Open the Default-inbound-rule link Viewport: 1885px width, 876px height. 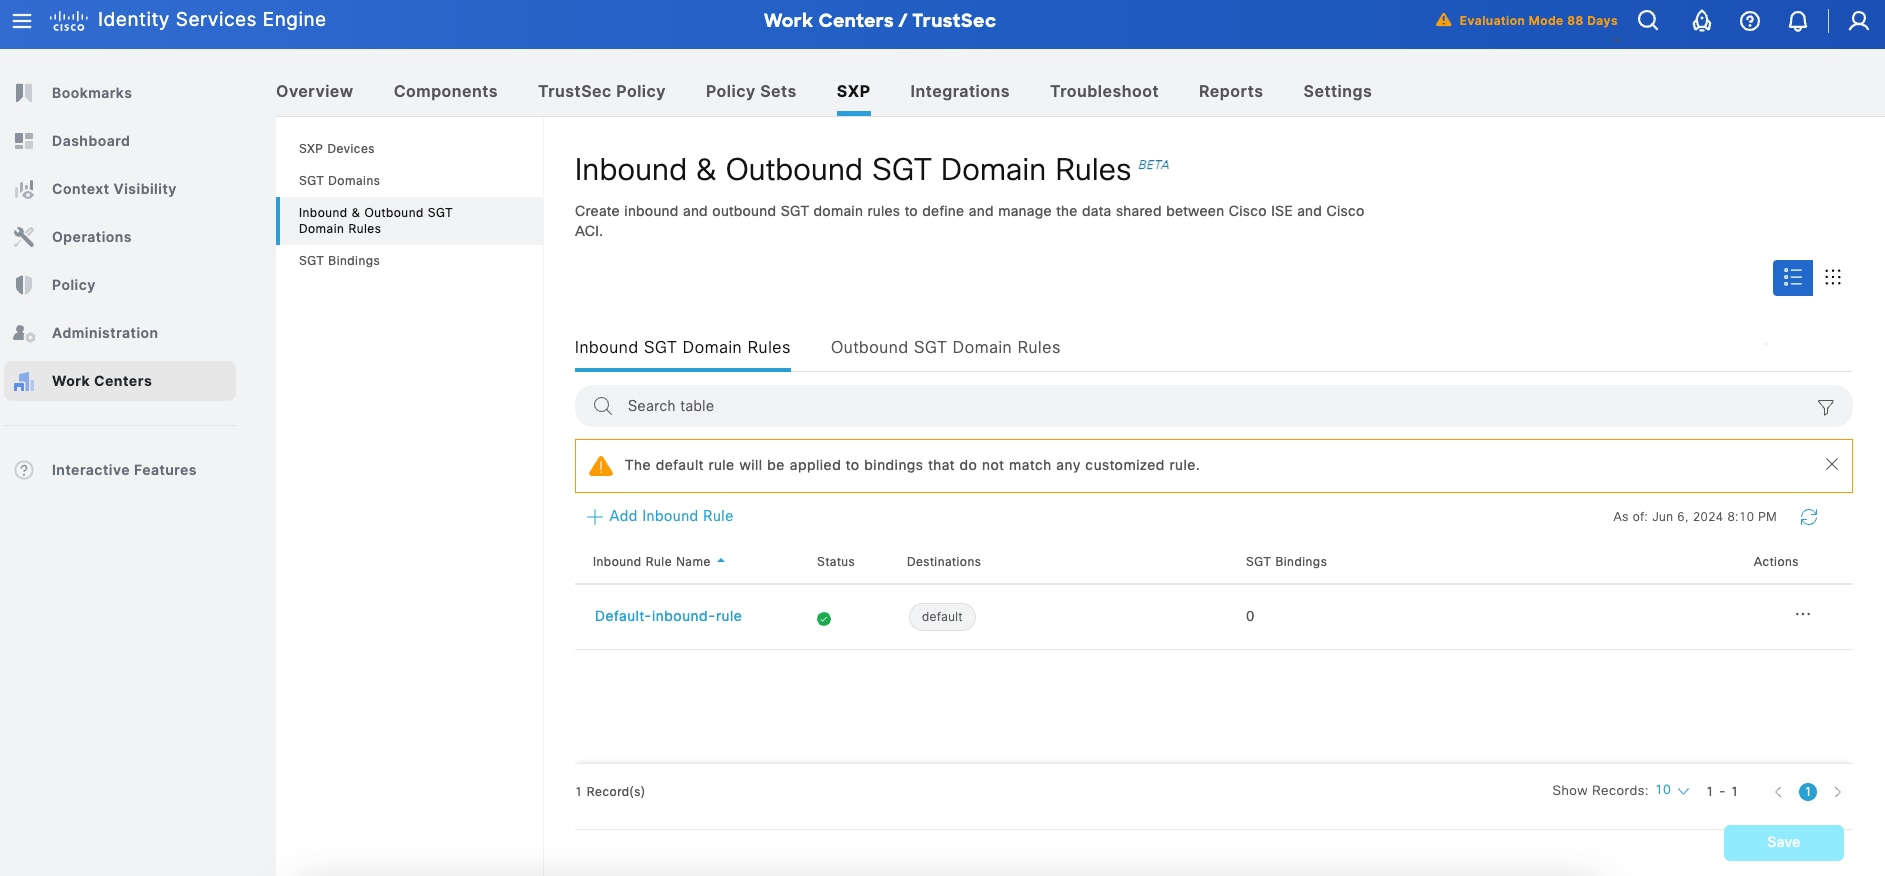668,616
